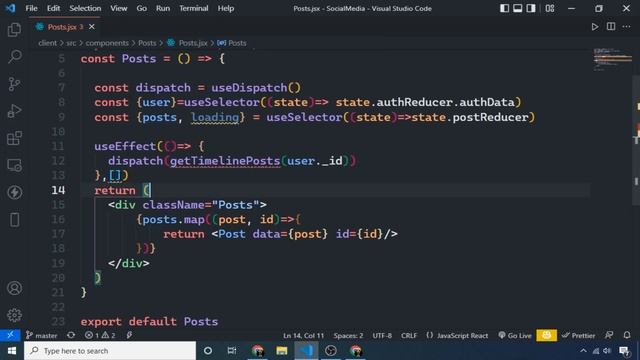Toggle the secondary side bar layout icon

coord(531,8)
